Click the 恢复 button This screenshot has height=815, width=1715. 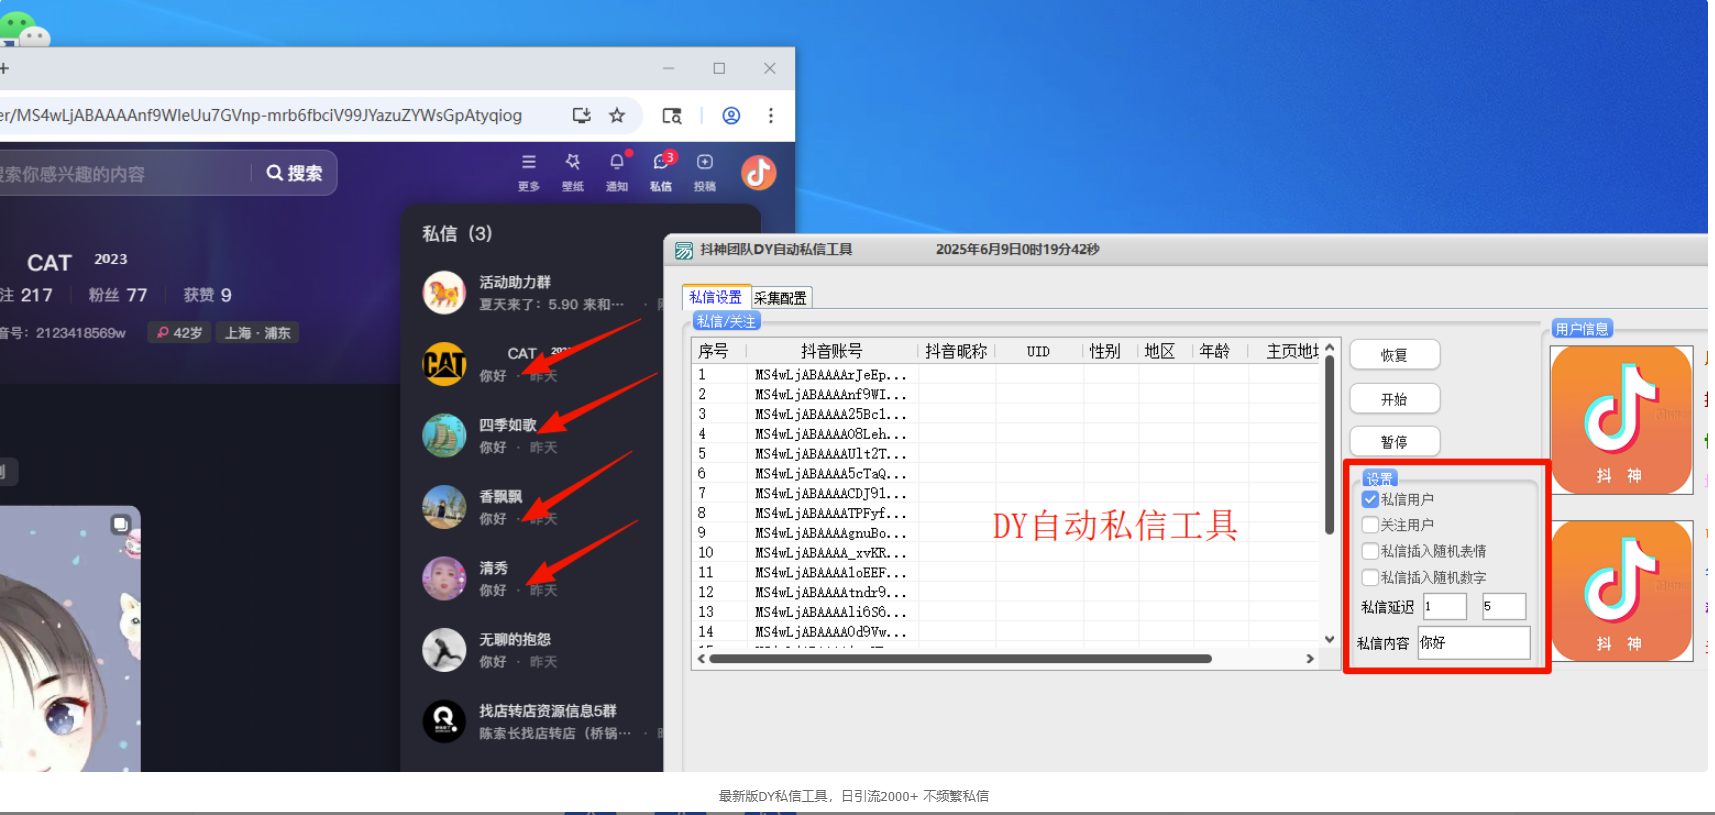[x=1395, y=355]
